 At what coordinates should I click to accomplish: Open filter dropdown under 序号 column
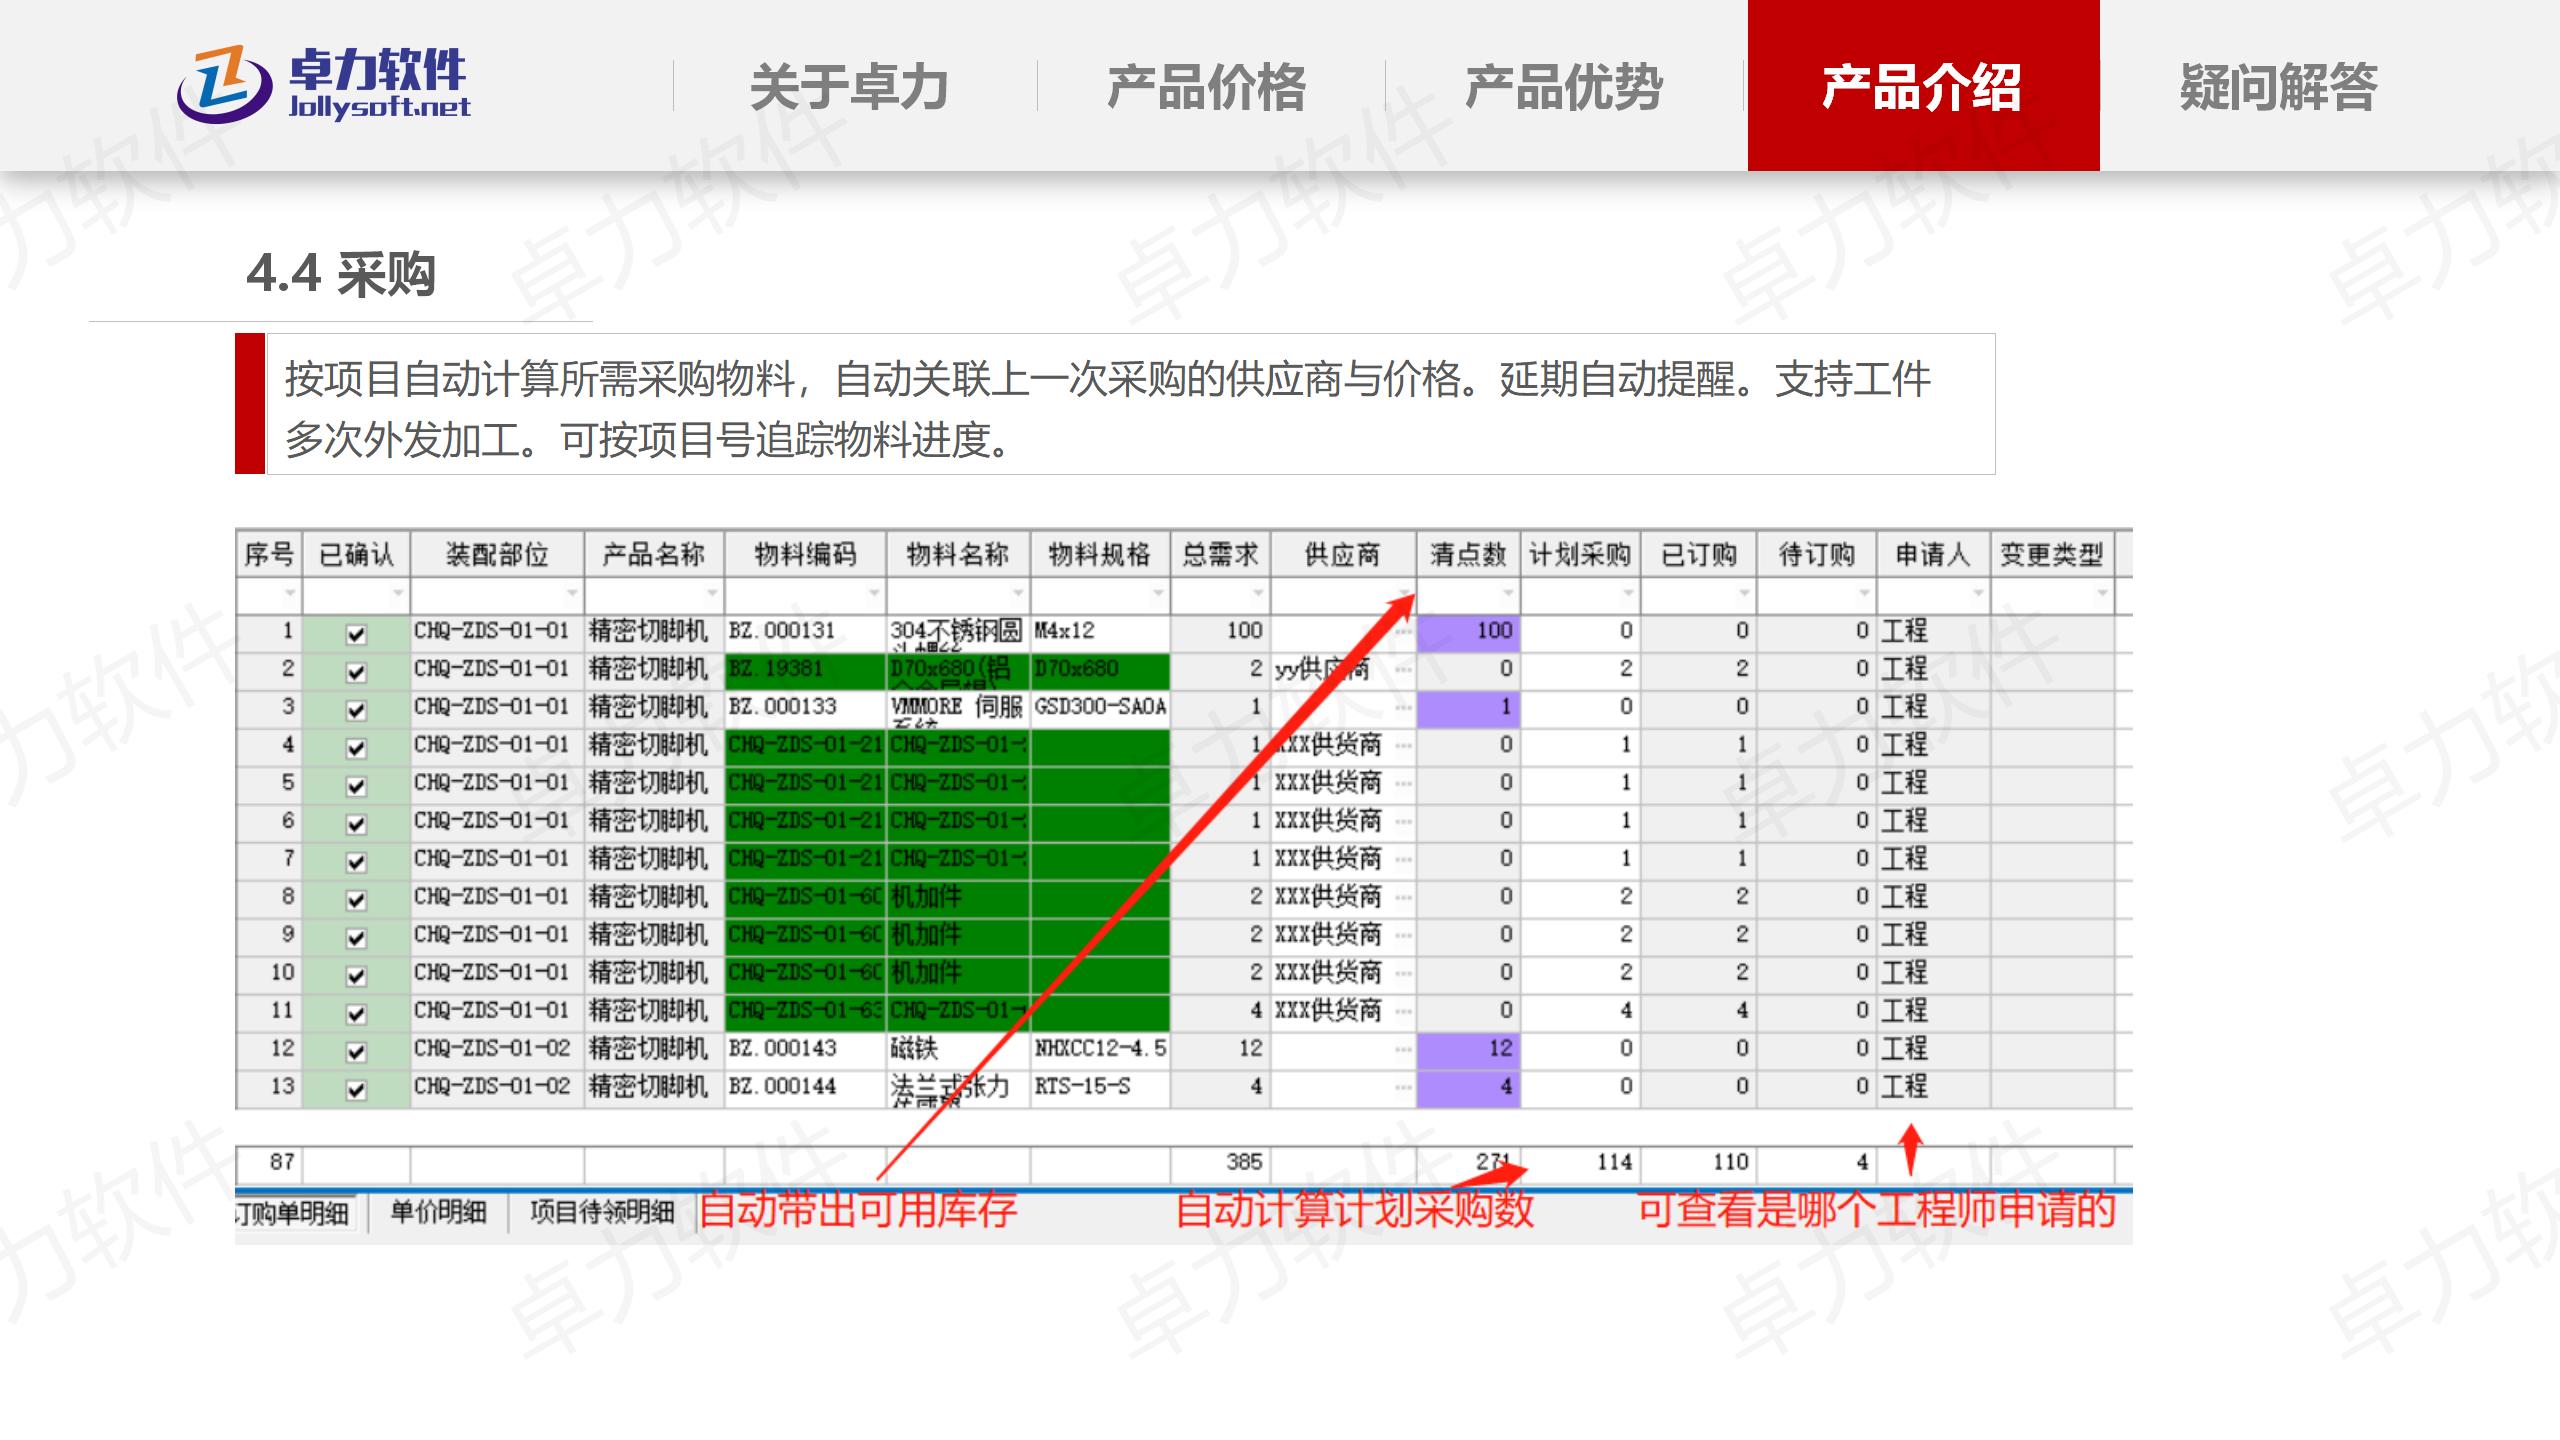290,594
